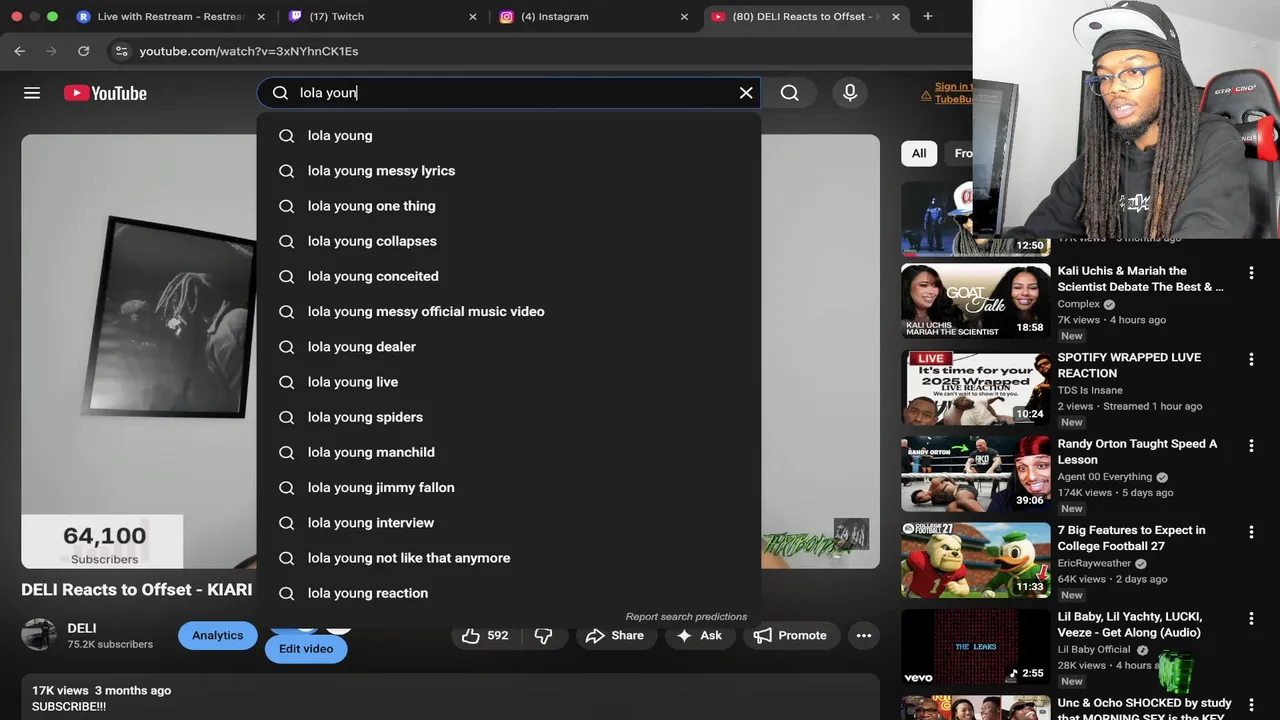Choose suggestion 'lola young collapses'
The width and height of the screenshot is (1280, 720).
pyautogui.click(x=509, y=241)
